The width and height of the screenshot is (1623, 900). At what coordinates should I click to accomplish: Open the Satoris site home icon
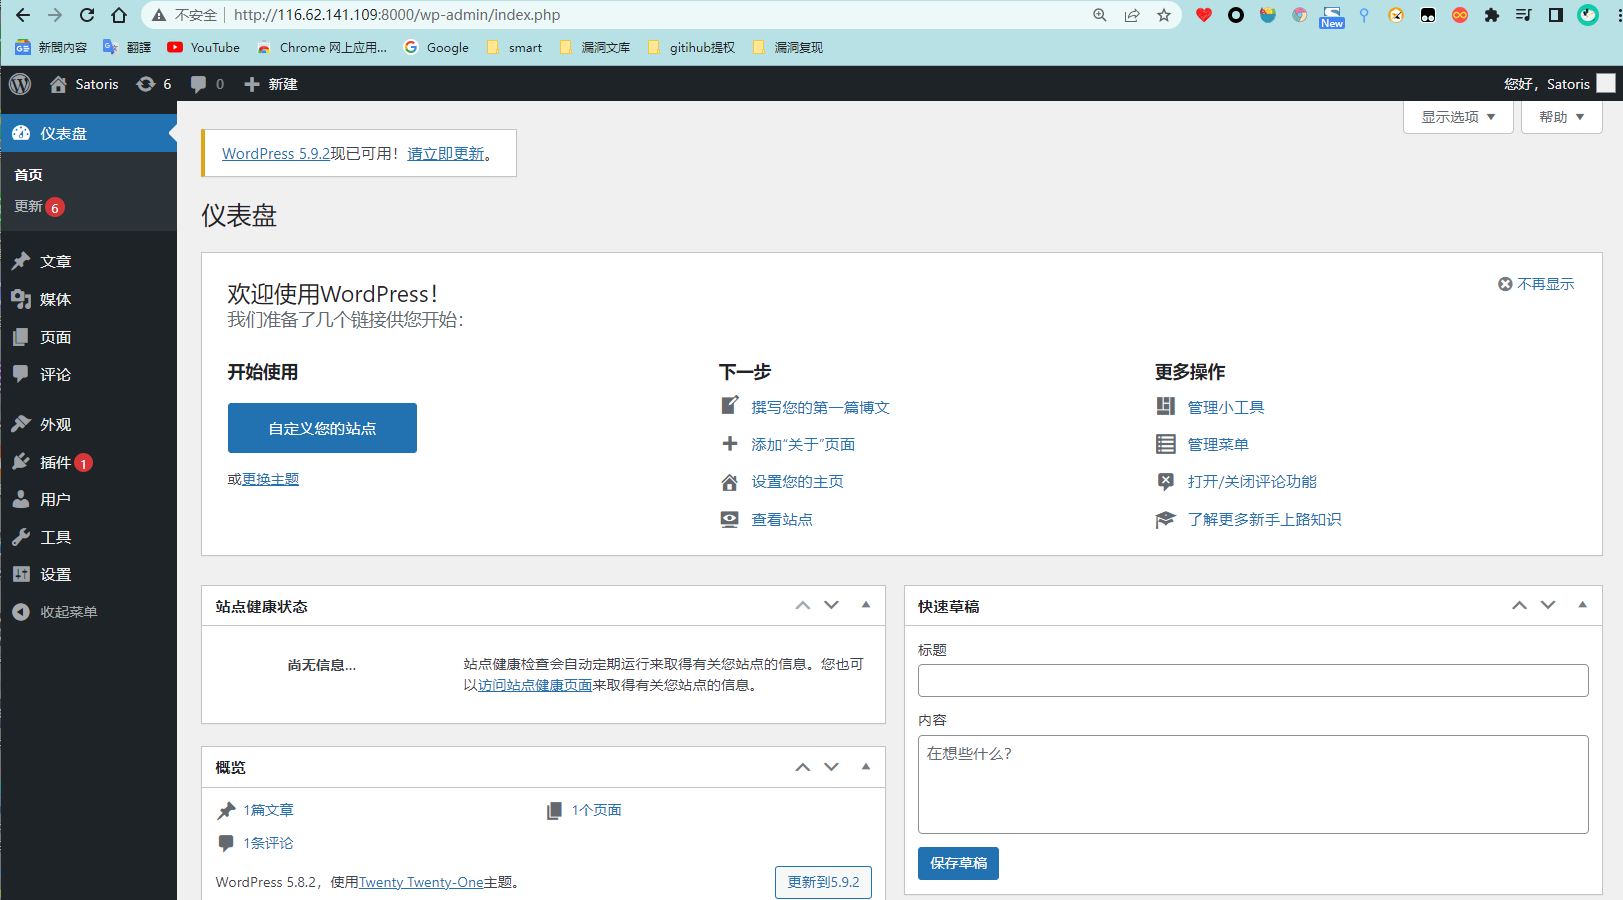point(58,84)
